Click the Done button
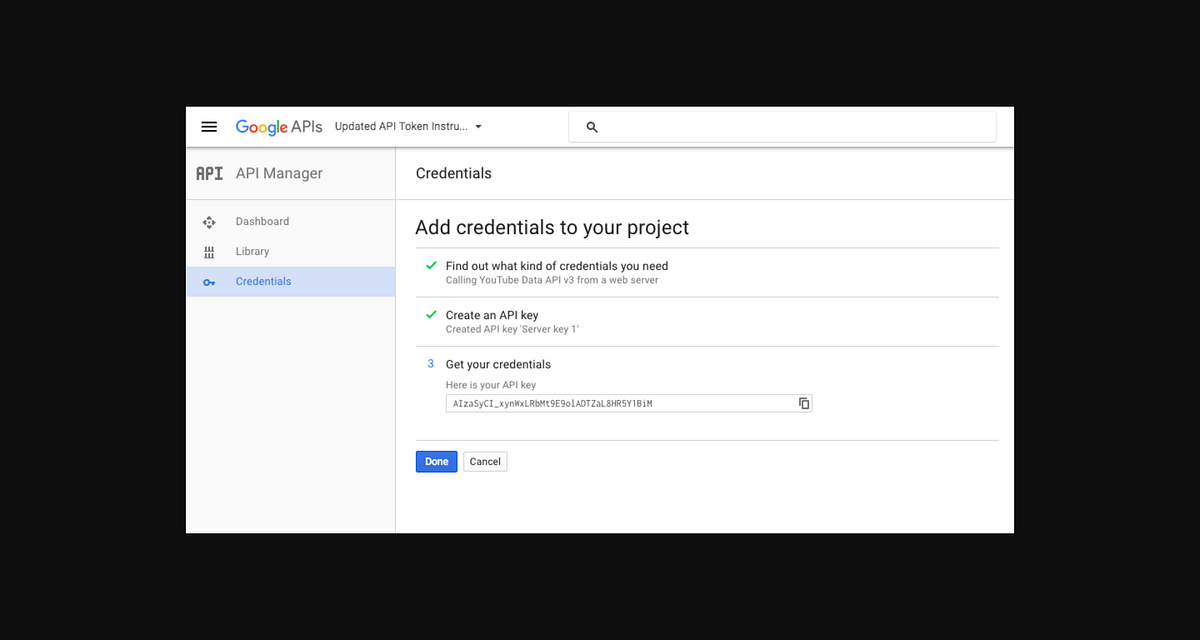 tap(436, 461)
